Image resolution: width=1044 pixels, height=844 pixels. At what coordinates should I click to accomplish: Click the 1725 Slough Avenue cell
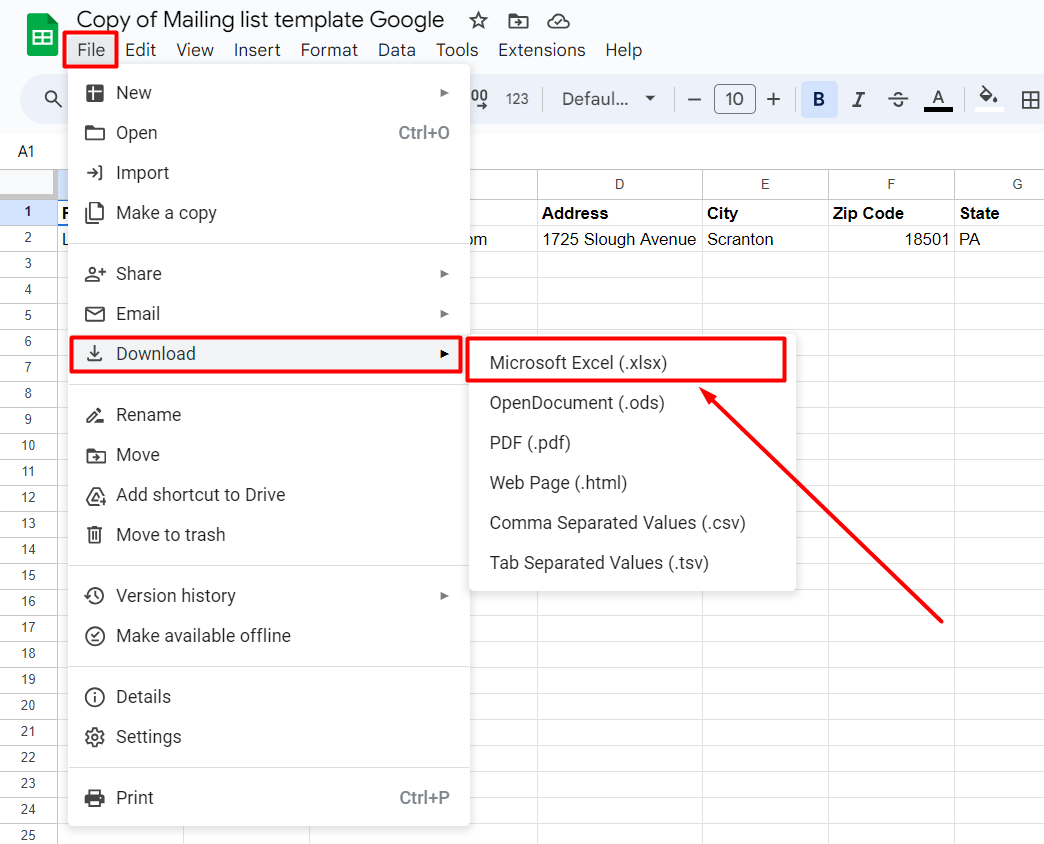620,239
